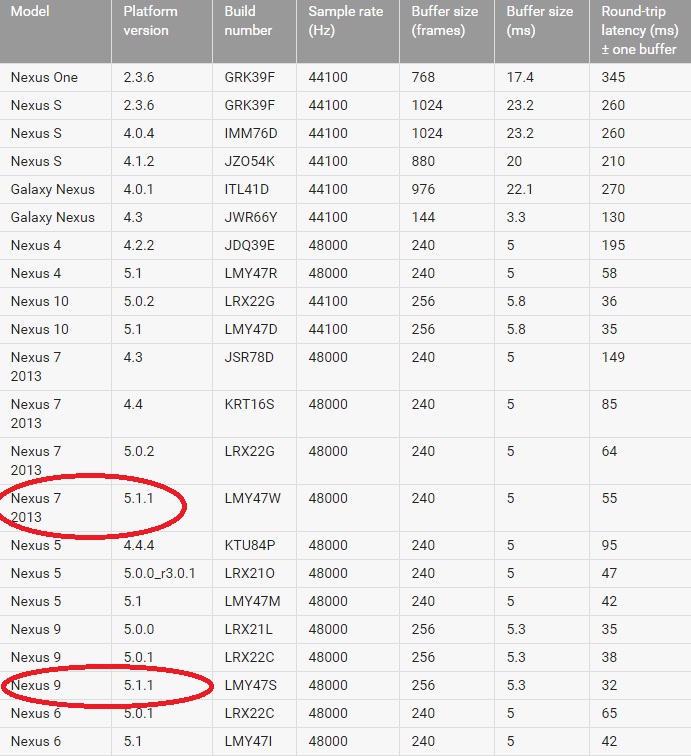The image size is (691, 756).
Task: Click latency value 64
Action: (x=609, y=451)
